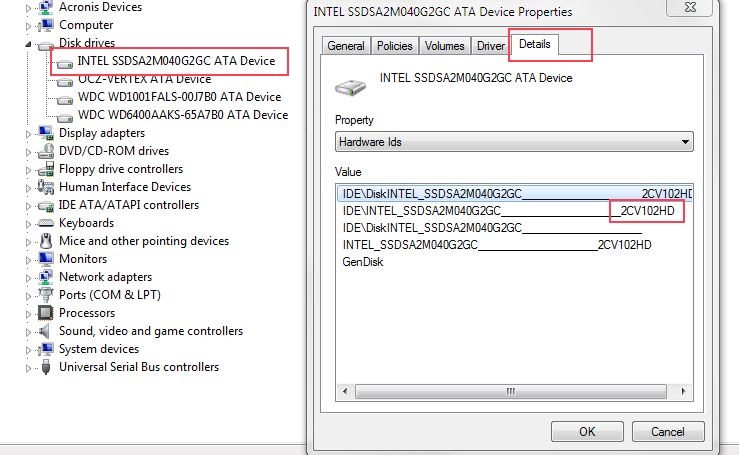Click the Human Interface Devices label
Viewport: 739px width, 455px height.
pyautogui.click(x=125, y=187)
